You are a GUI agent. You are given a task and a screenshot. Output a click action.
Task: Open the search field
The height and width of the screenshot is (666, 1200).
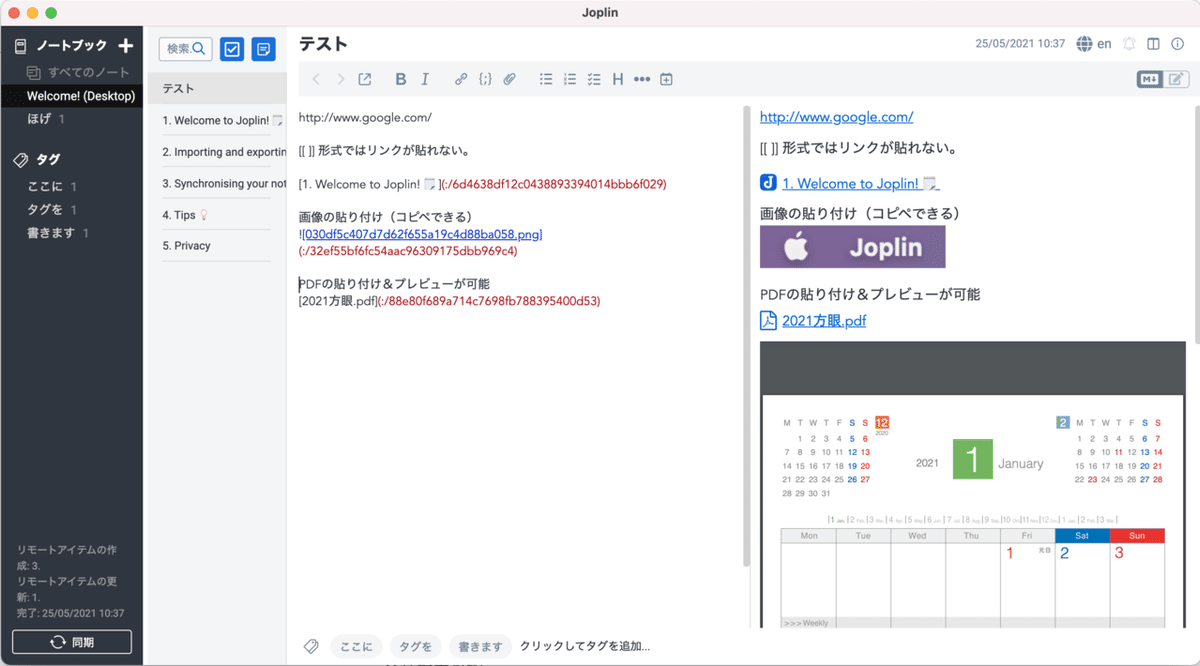(x=186, y=49)
